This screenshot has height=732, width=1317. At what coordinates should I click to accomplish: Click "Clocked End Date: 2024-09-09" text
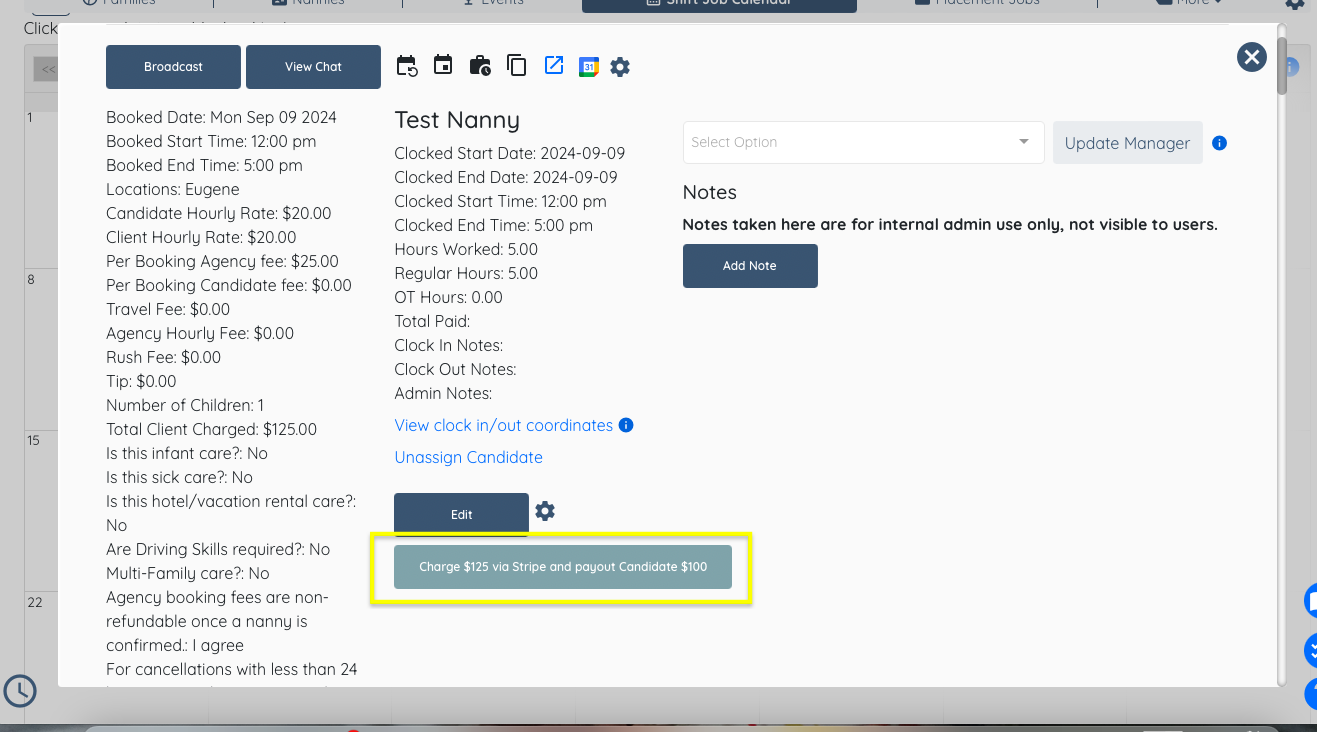(x=506, y=177)
